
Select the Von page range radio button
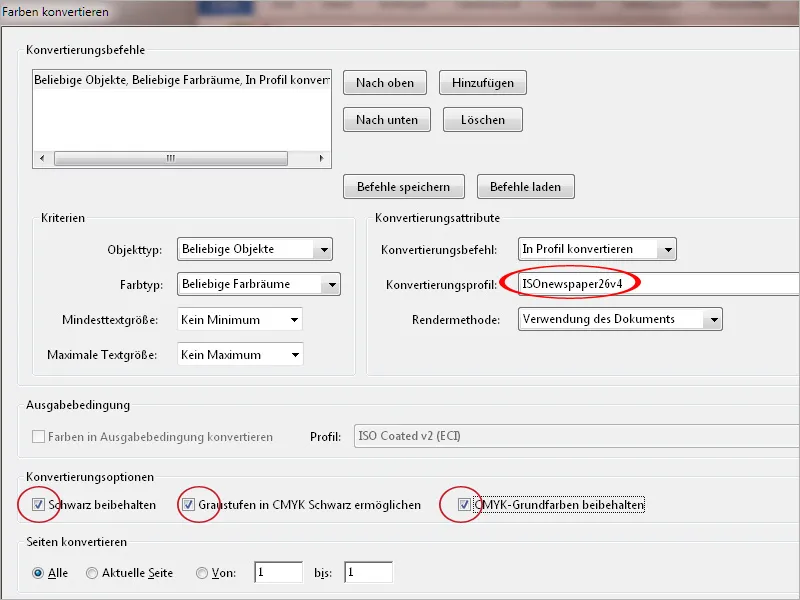point(202,573)
